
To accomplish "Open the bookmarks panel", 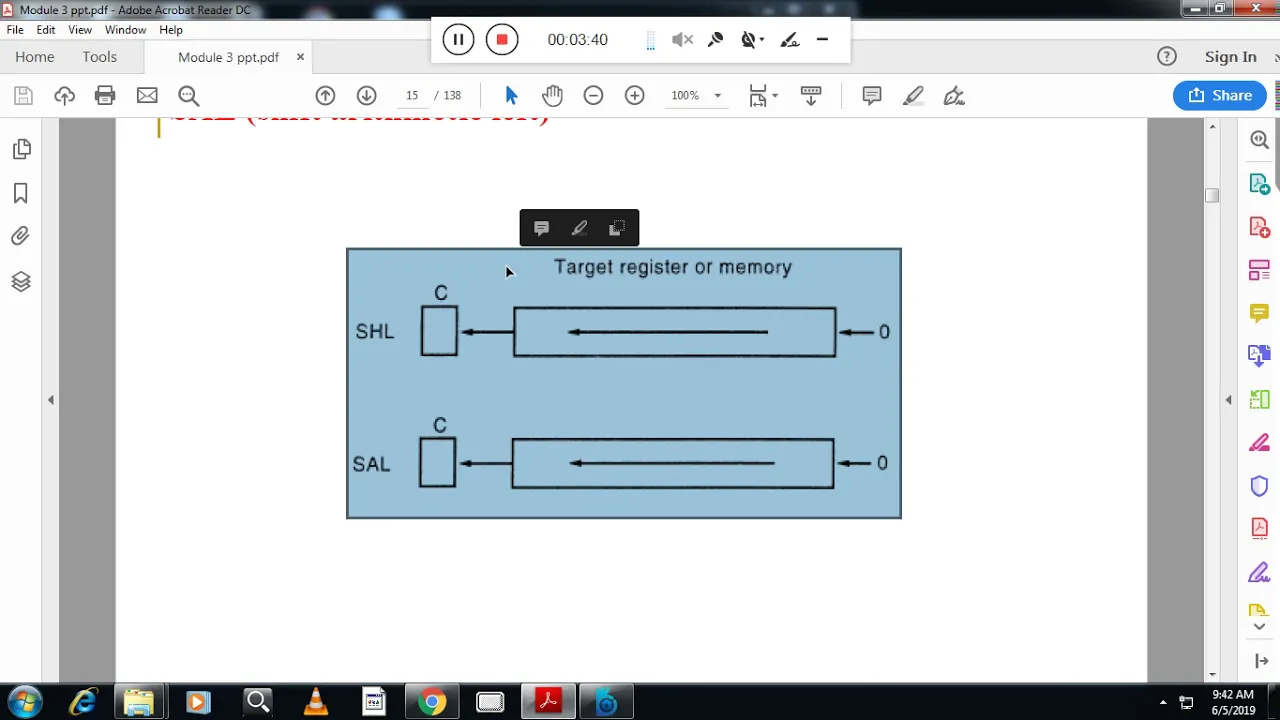I will 21,193.
